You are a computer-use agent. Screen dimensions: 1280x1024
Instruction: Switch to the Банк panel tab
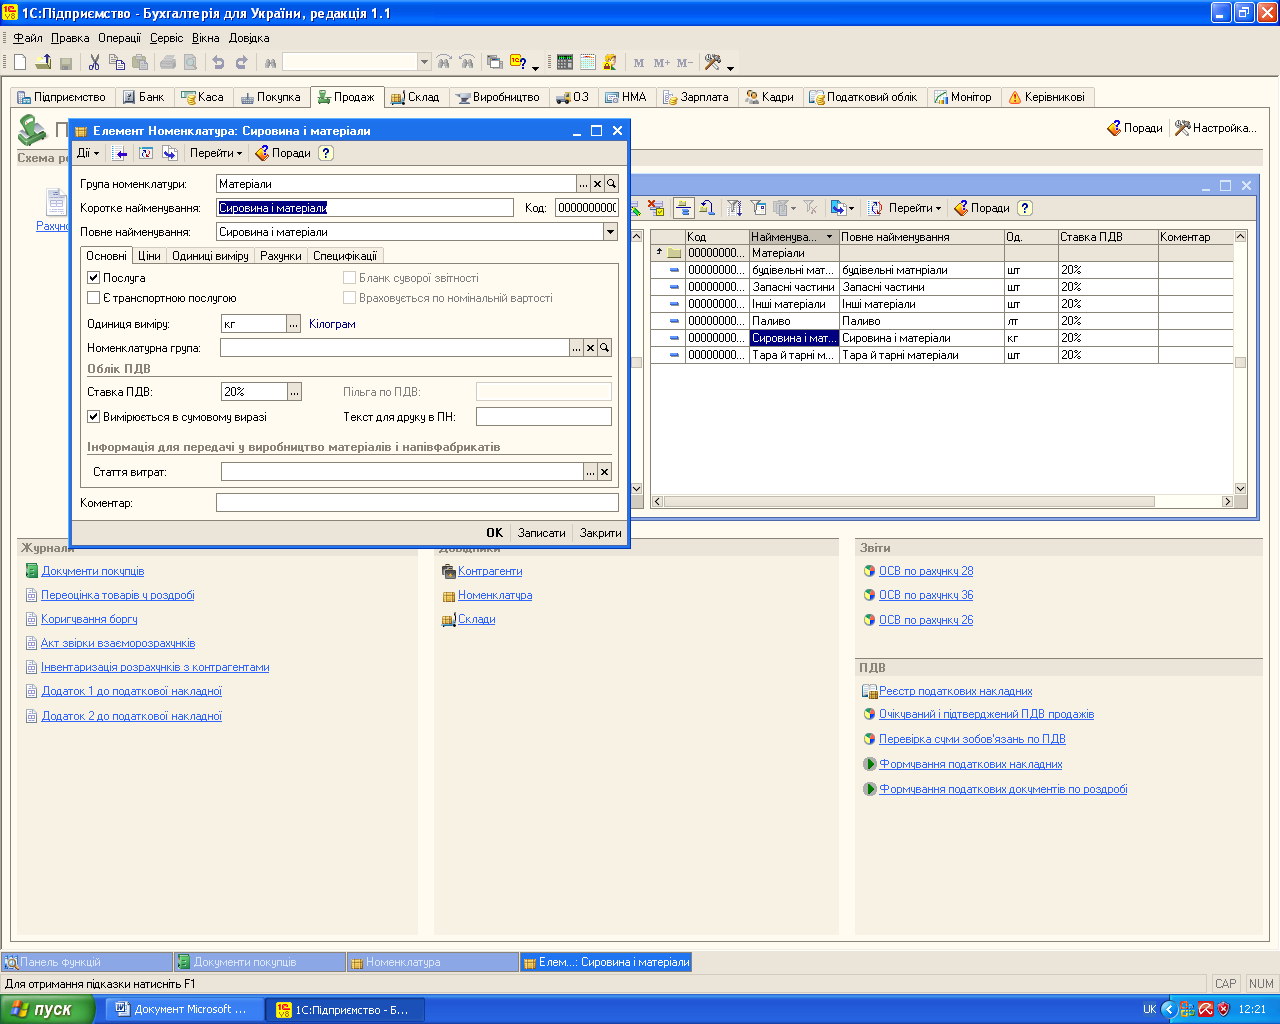tap(144, 97)
